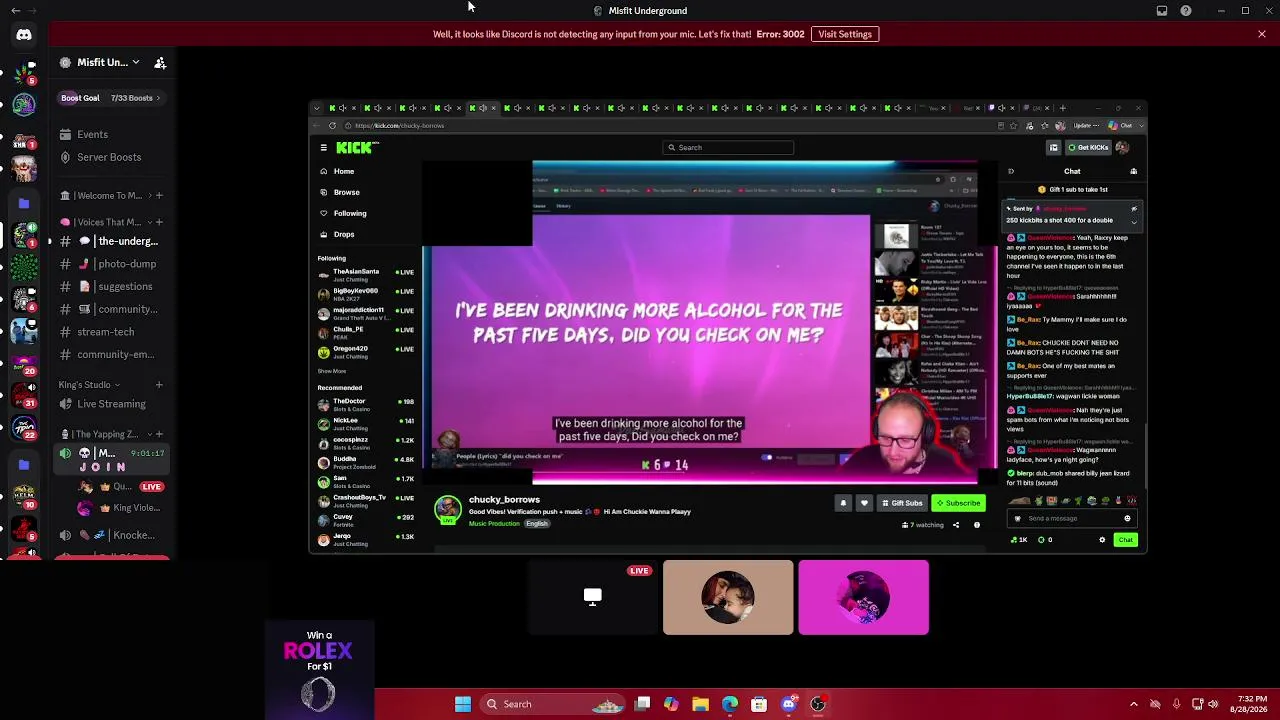Open the suggestions channel

[110, 286]
